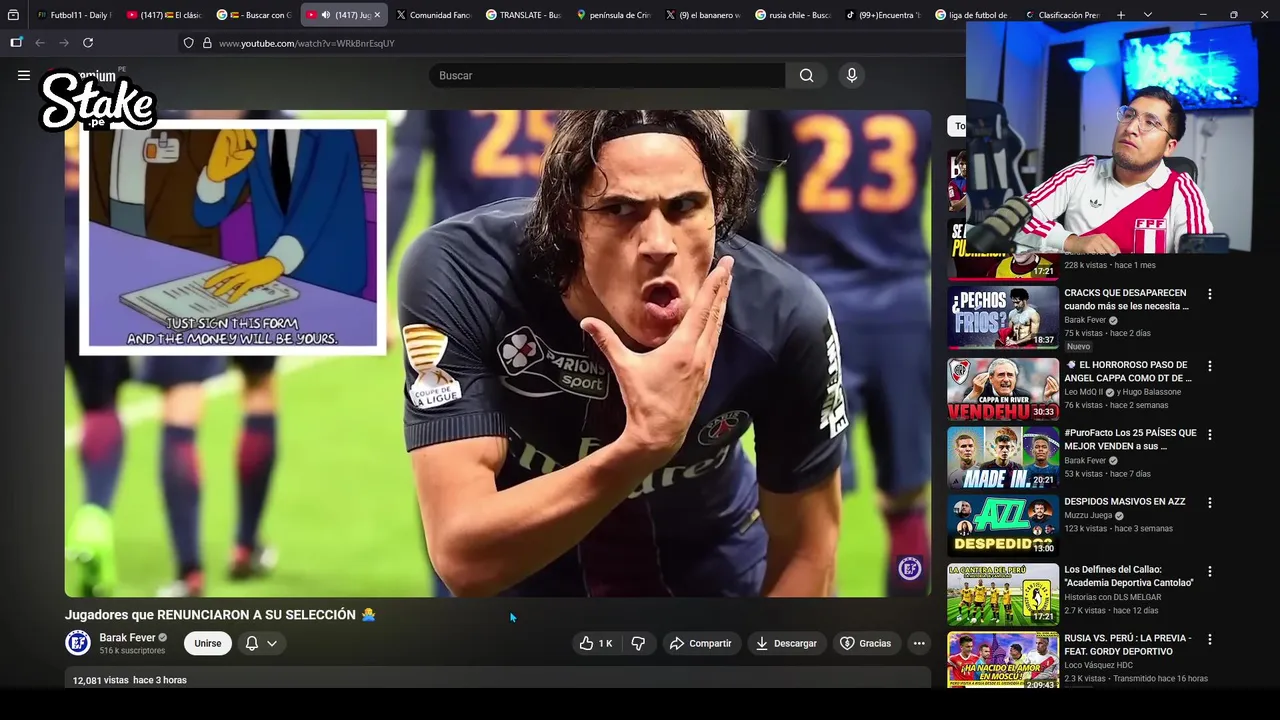The image size is (1280, 720).
Task: Open options menu for #PuroFacto video
Action: coord(1210,434)
